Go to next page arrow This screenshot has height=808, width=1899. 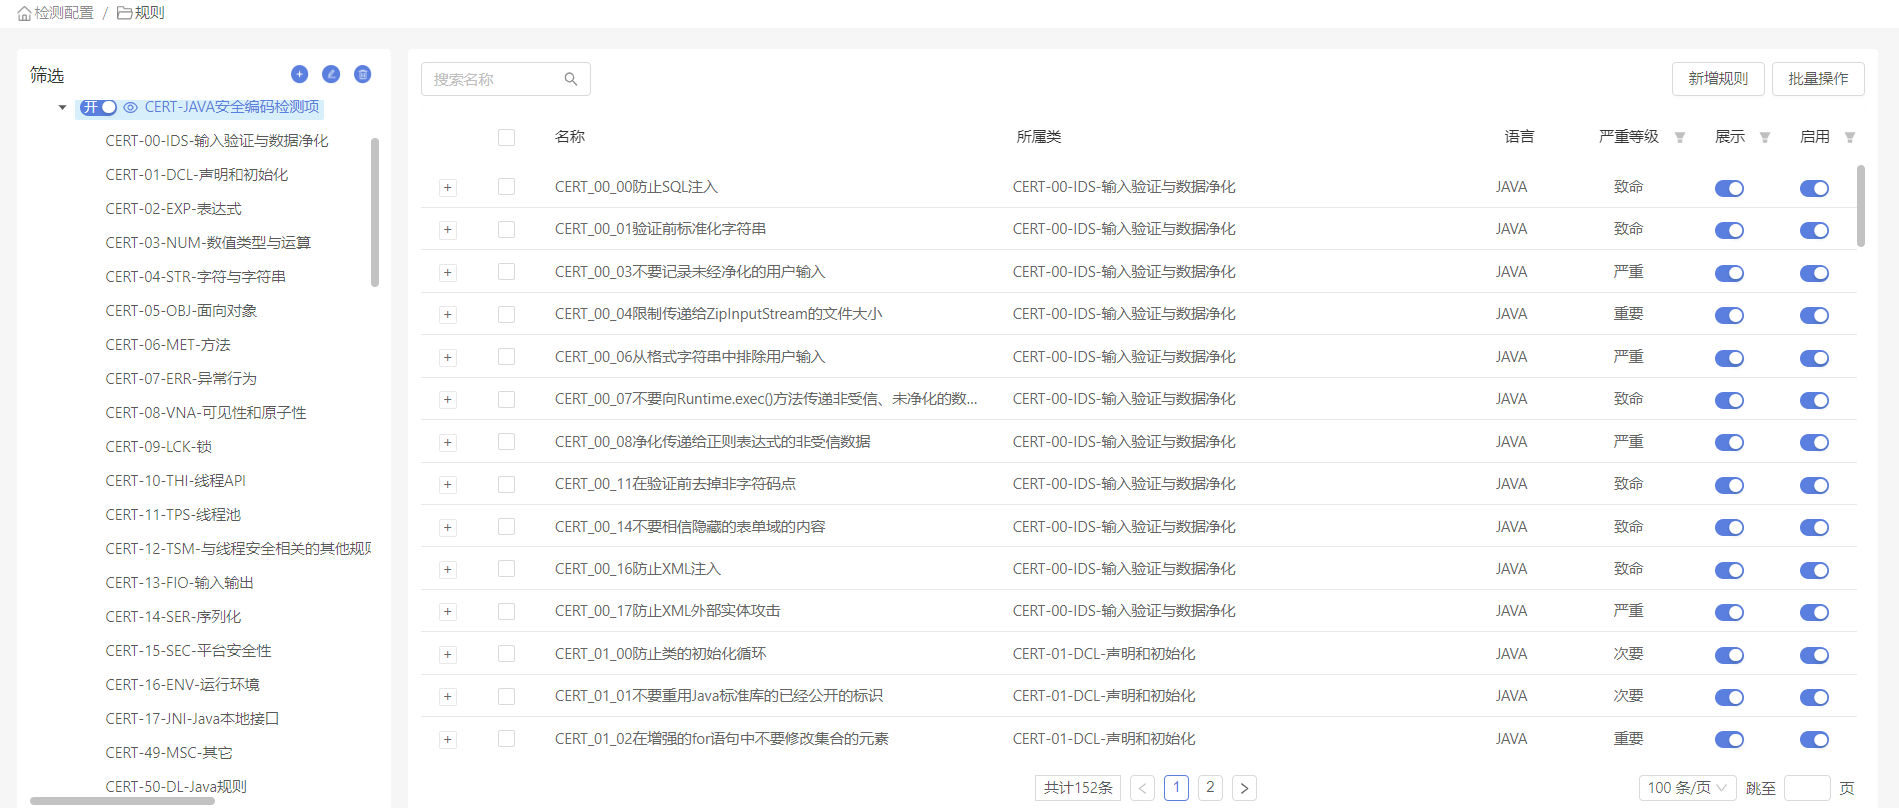pyautogui.click(x=1244, y=788)
